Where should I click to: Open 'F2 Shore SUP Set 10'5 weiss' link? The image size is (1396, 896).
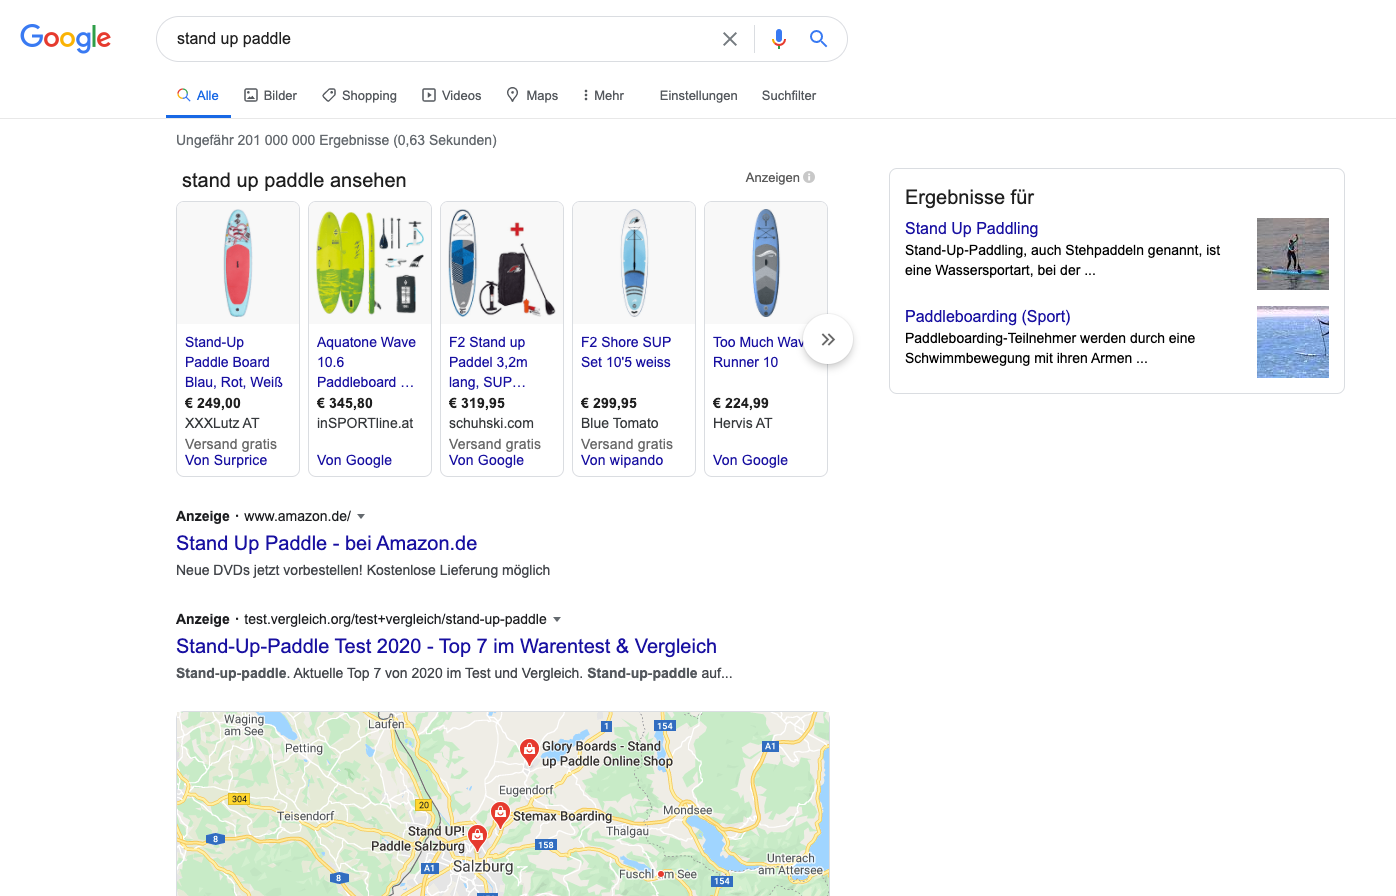pos(626,352)
